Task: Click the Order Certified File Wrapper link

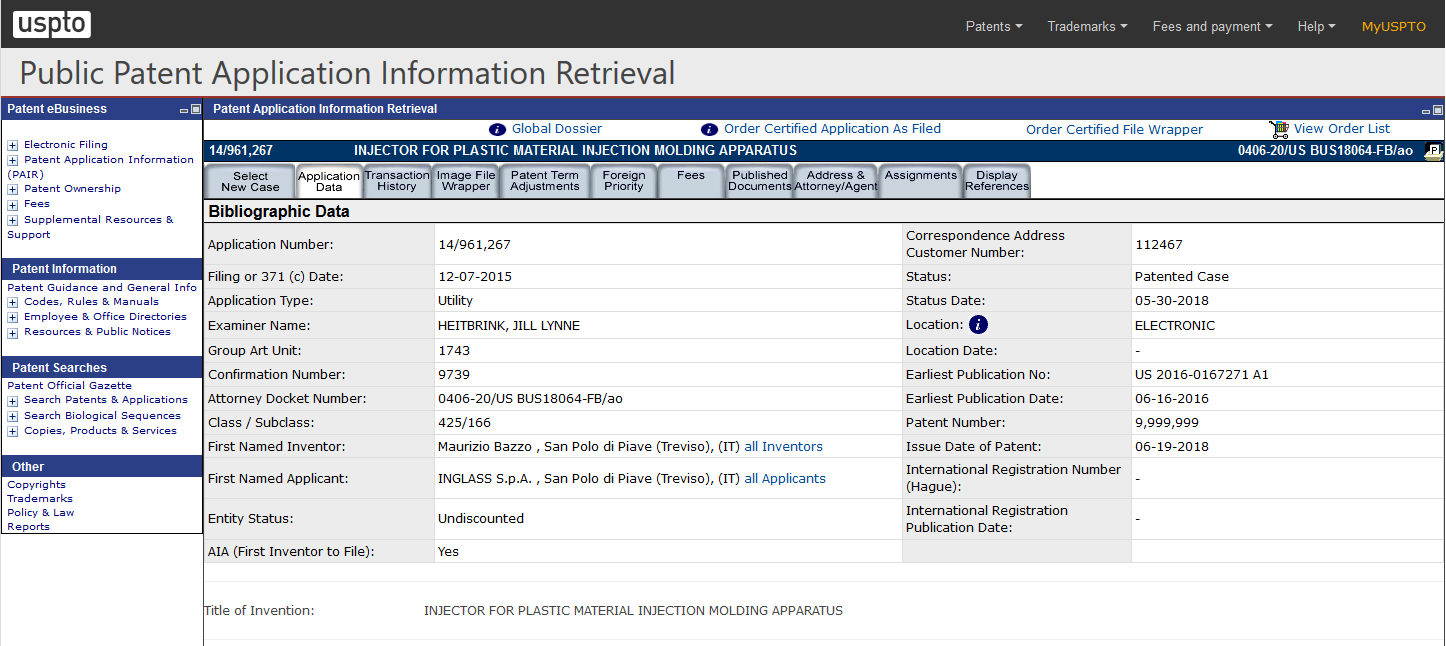Action: [1114, 129]
